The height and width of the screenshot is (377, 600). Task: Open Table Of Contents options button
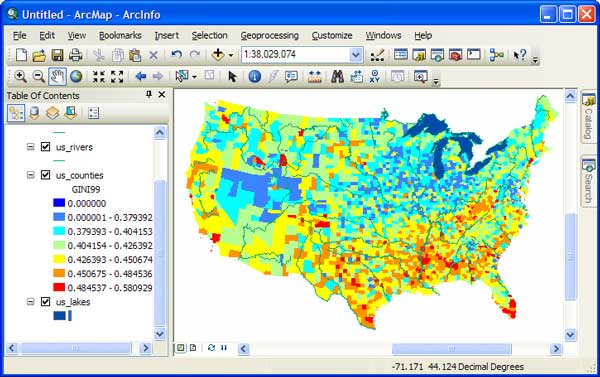tap(93, 113)
